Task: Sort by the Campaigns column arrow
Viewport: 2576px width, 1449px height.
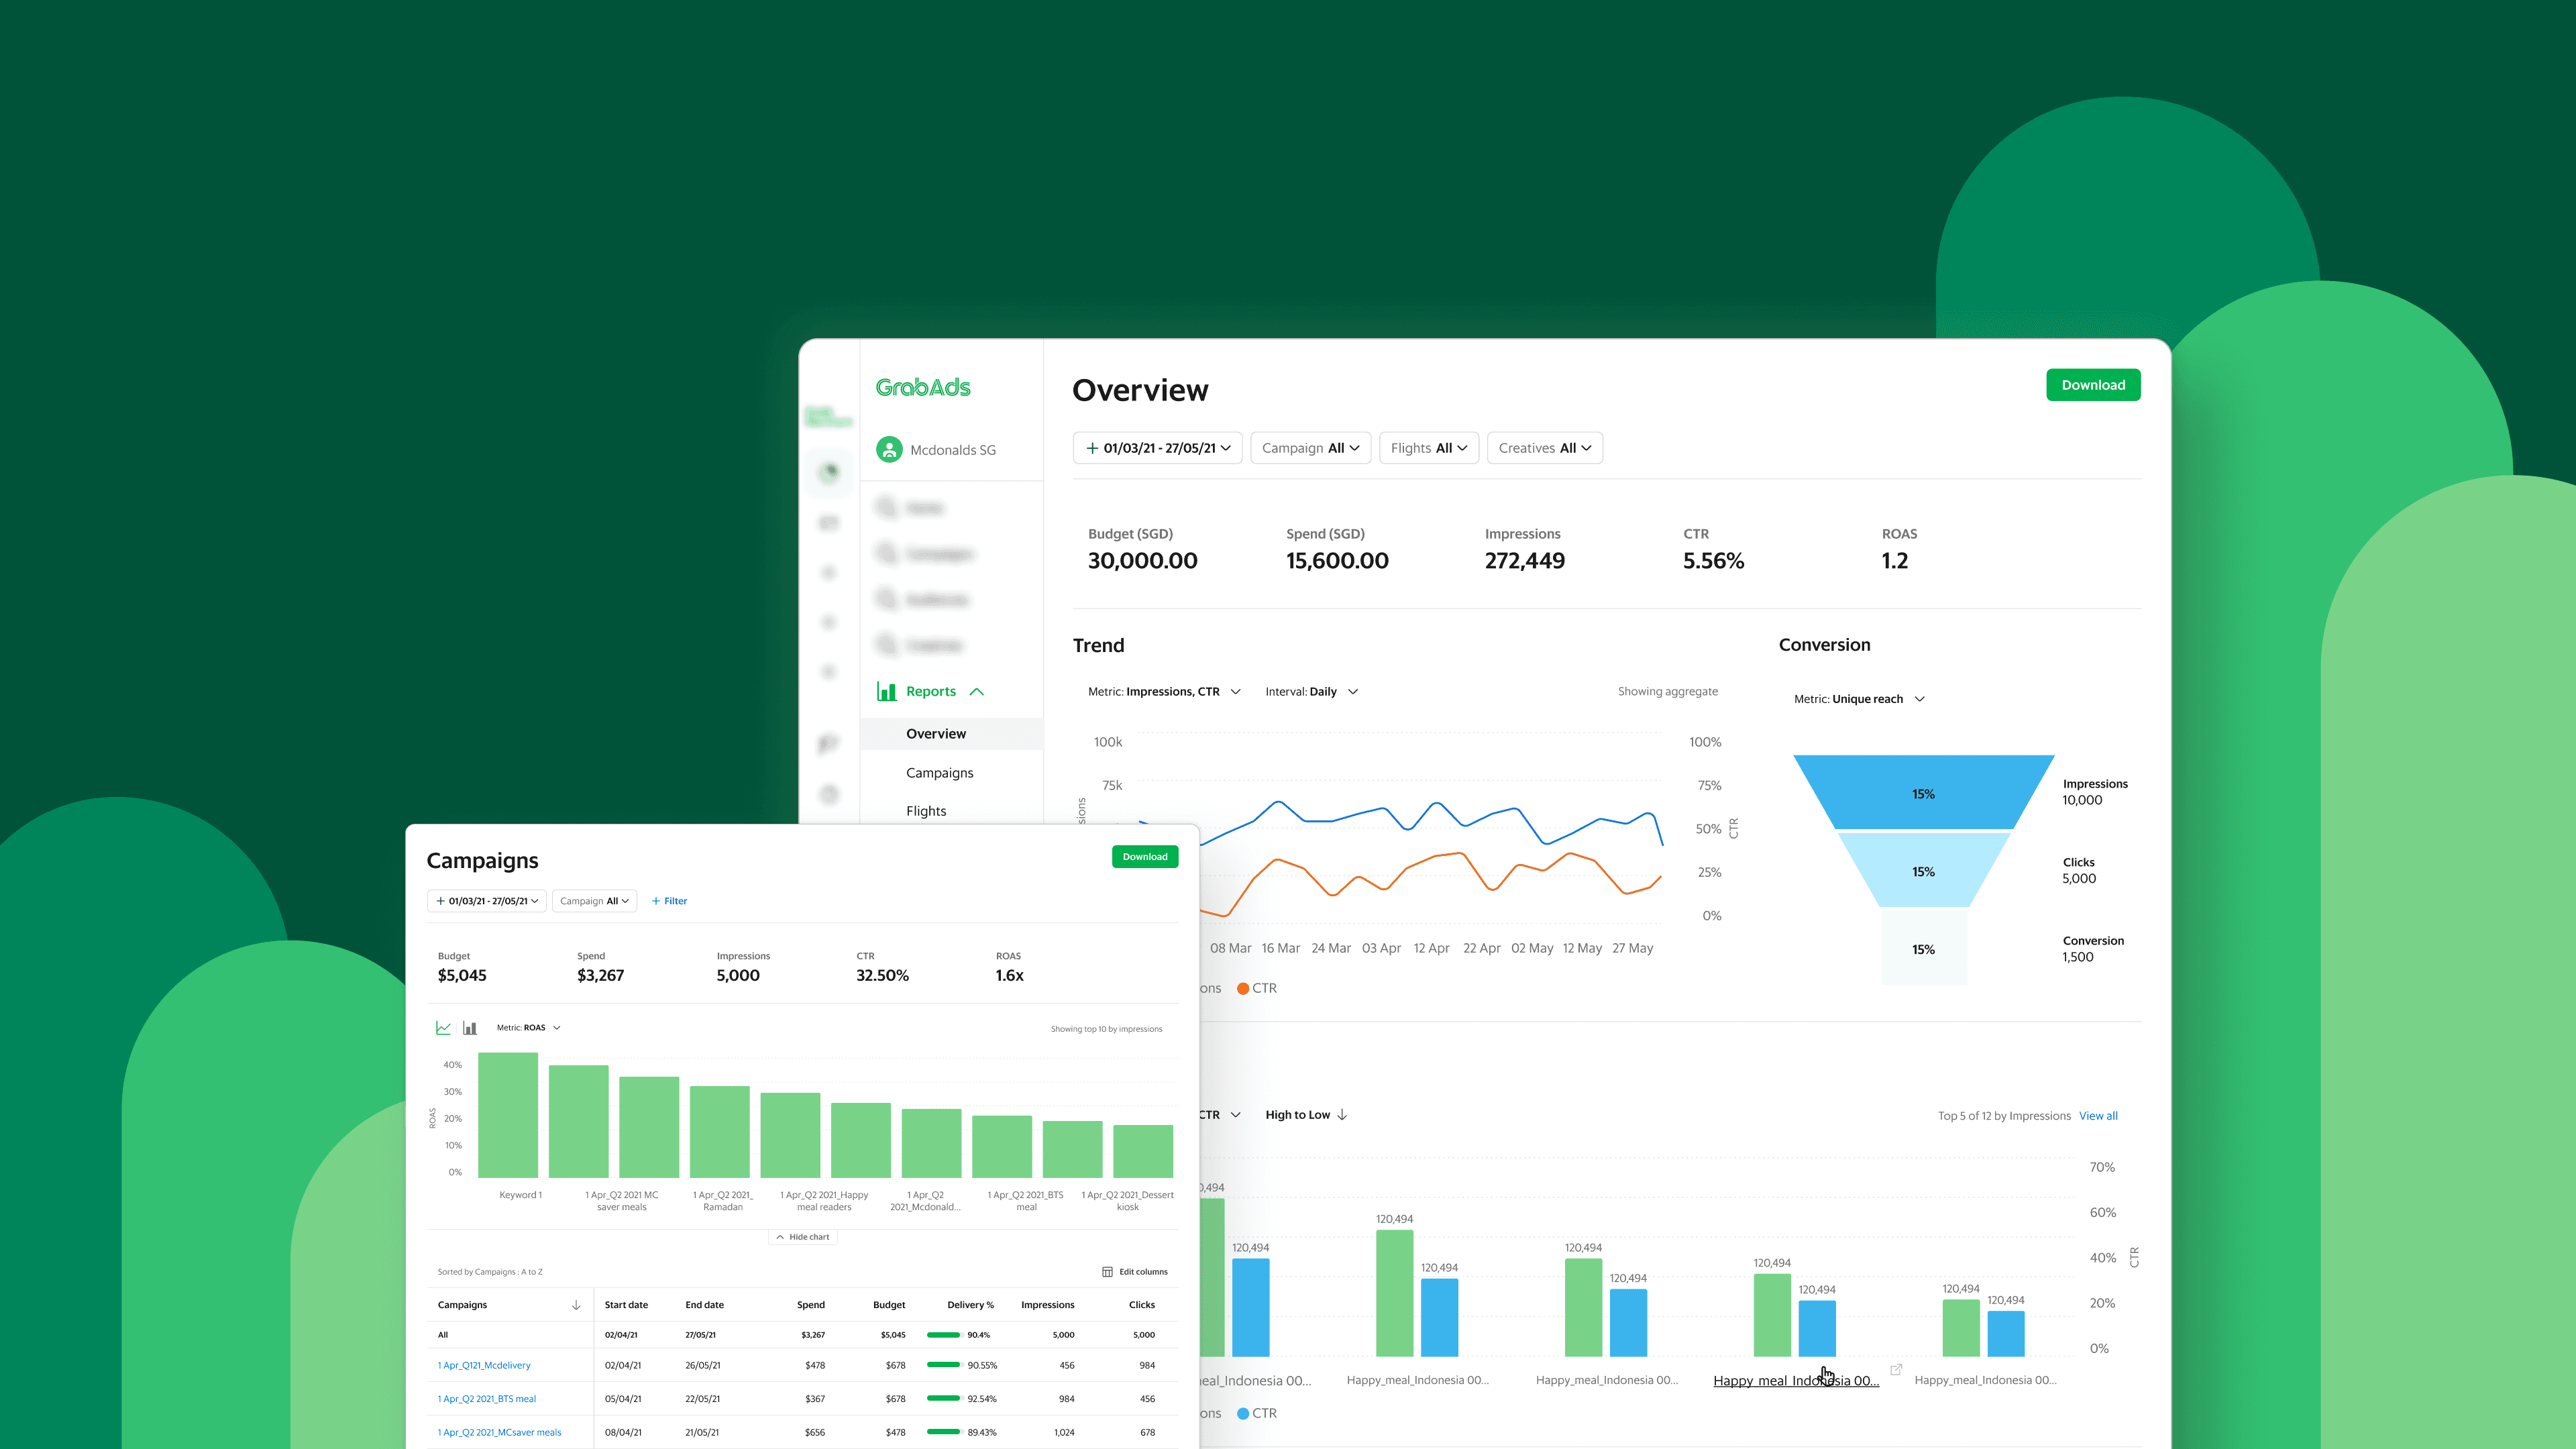Action: pyautogui.click(x=576, y=1305)
